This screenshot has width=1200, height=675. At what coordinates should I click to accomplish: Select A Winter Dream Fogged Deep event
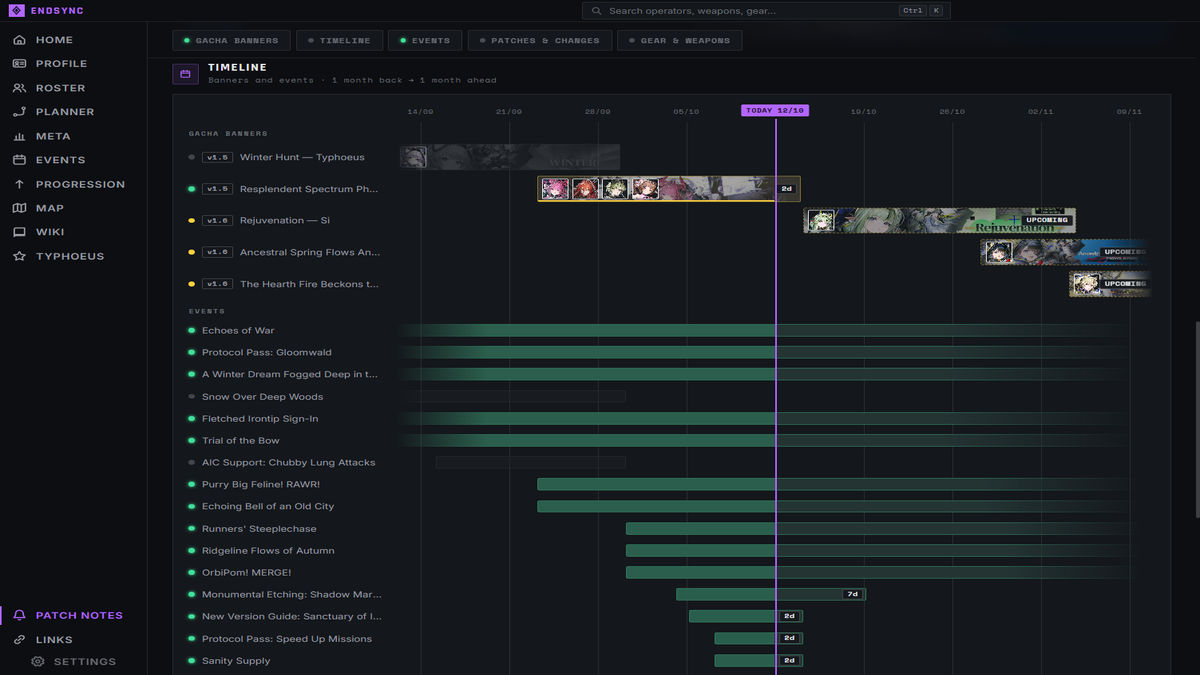click(290, 375)
